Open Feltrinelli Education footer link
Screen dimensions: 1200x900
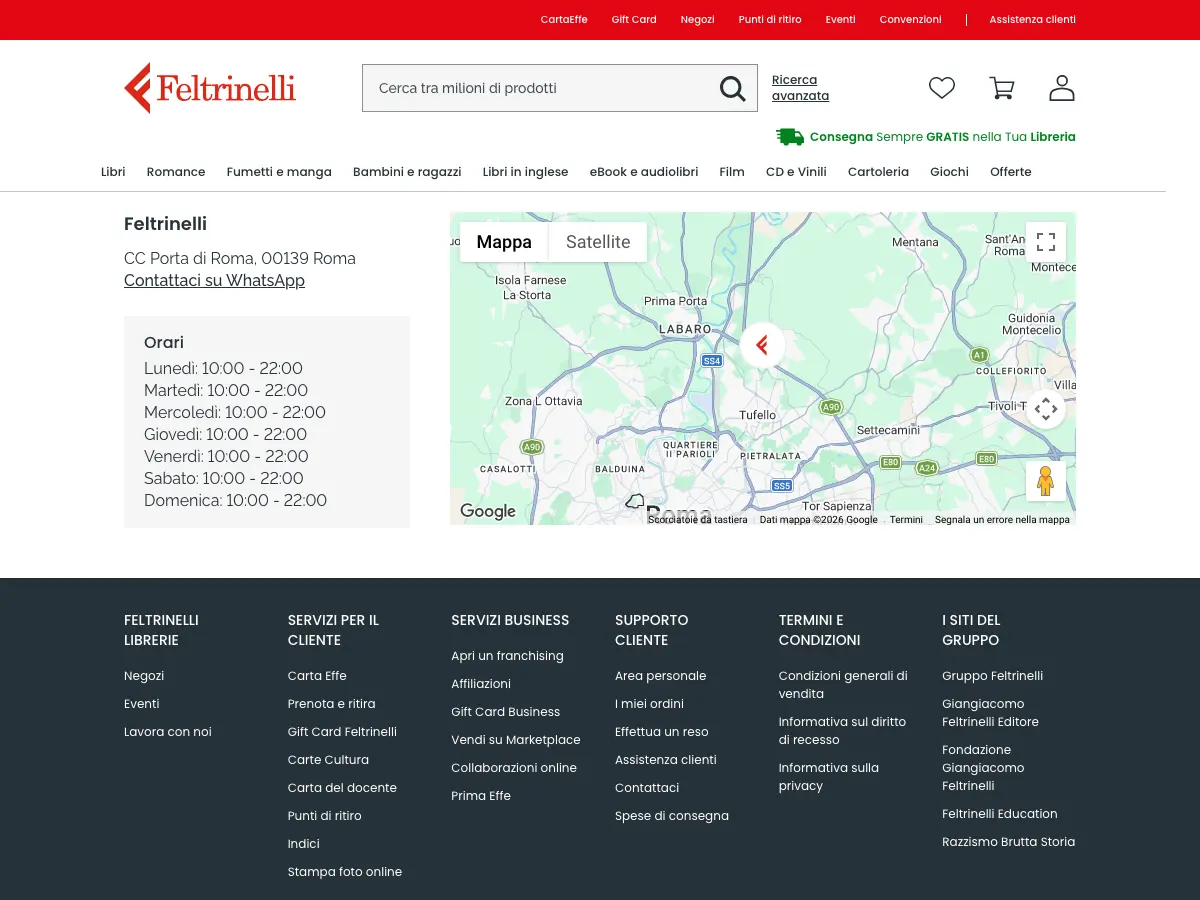pyautogui.click(x=999, y=814)
